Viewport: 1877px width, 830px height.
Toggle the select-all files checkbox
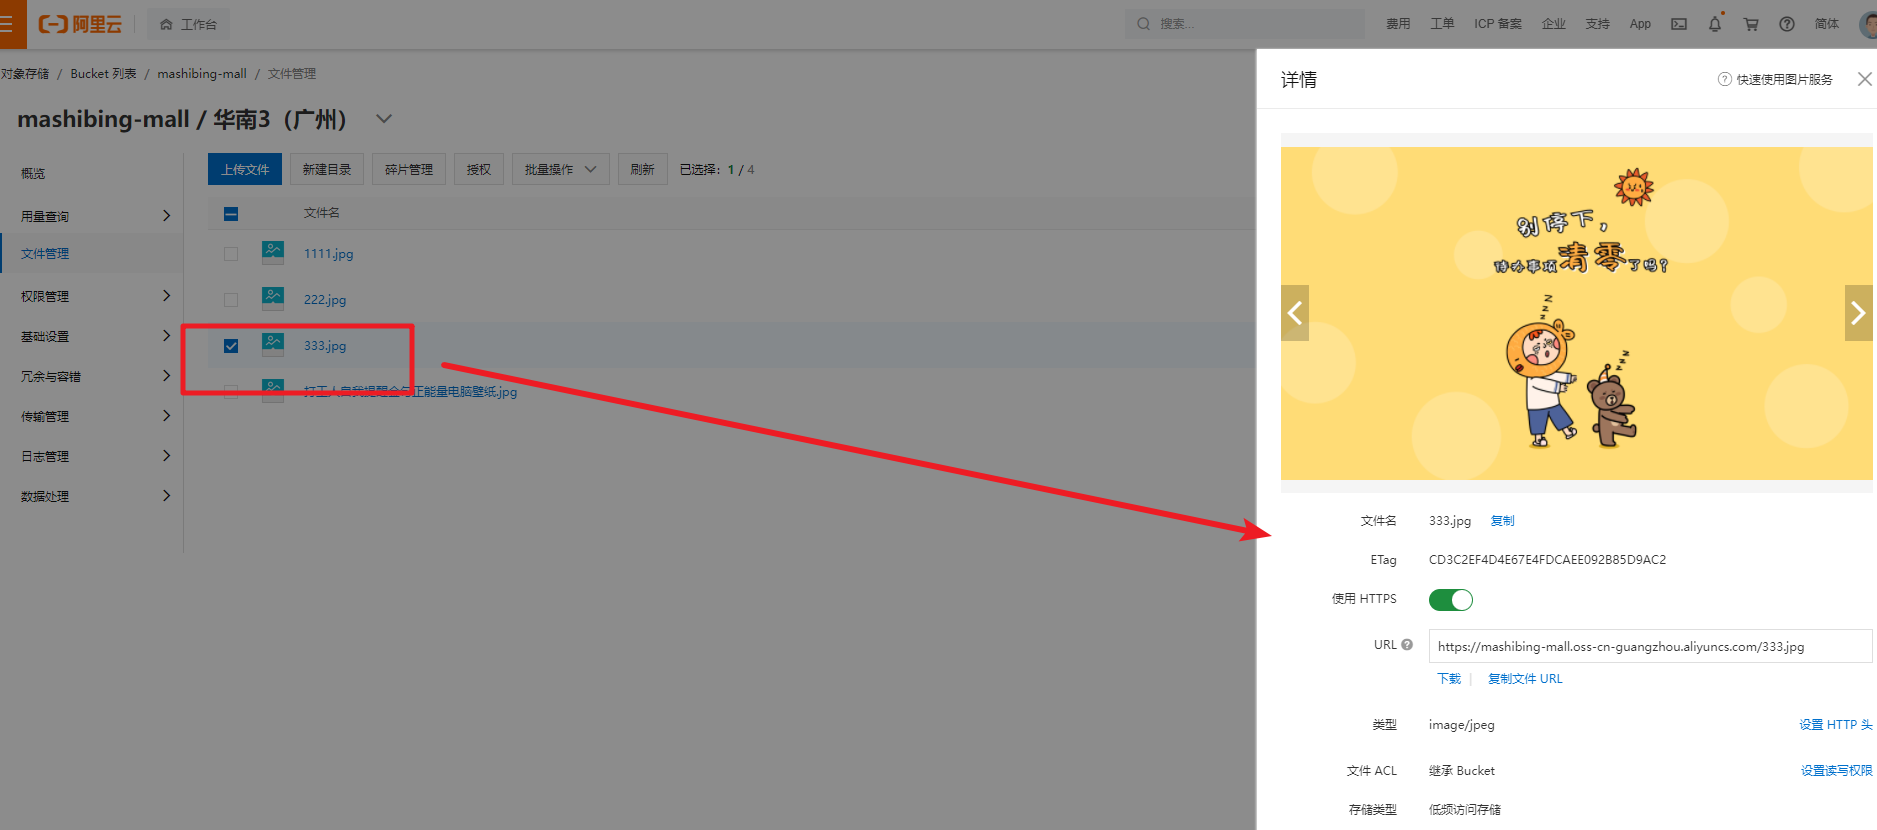click(x=231, y=214)
